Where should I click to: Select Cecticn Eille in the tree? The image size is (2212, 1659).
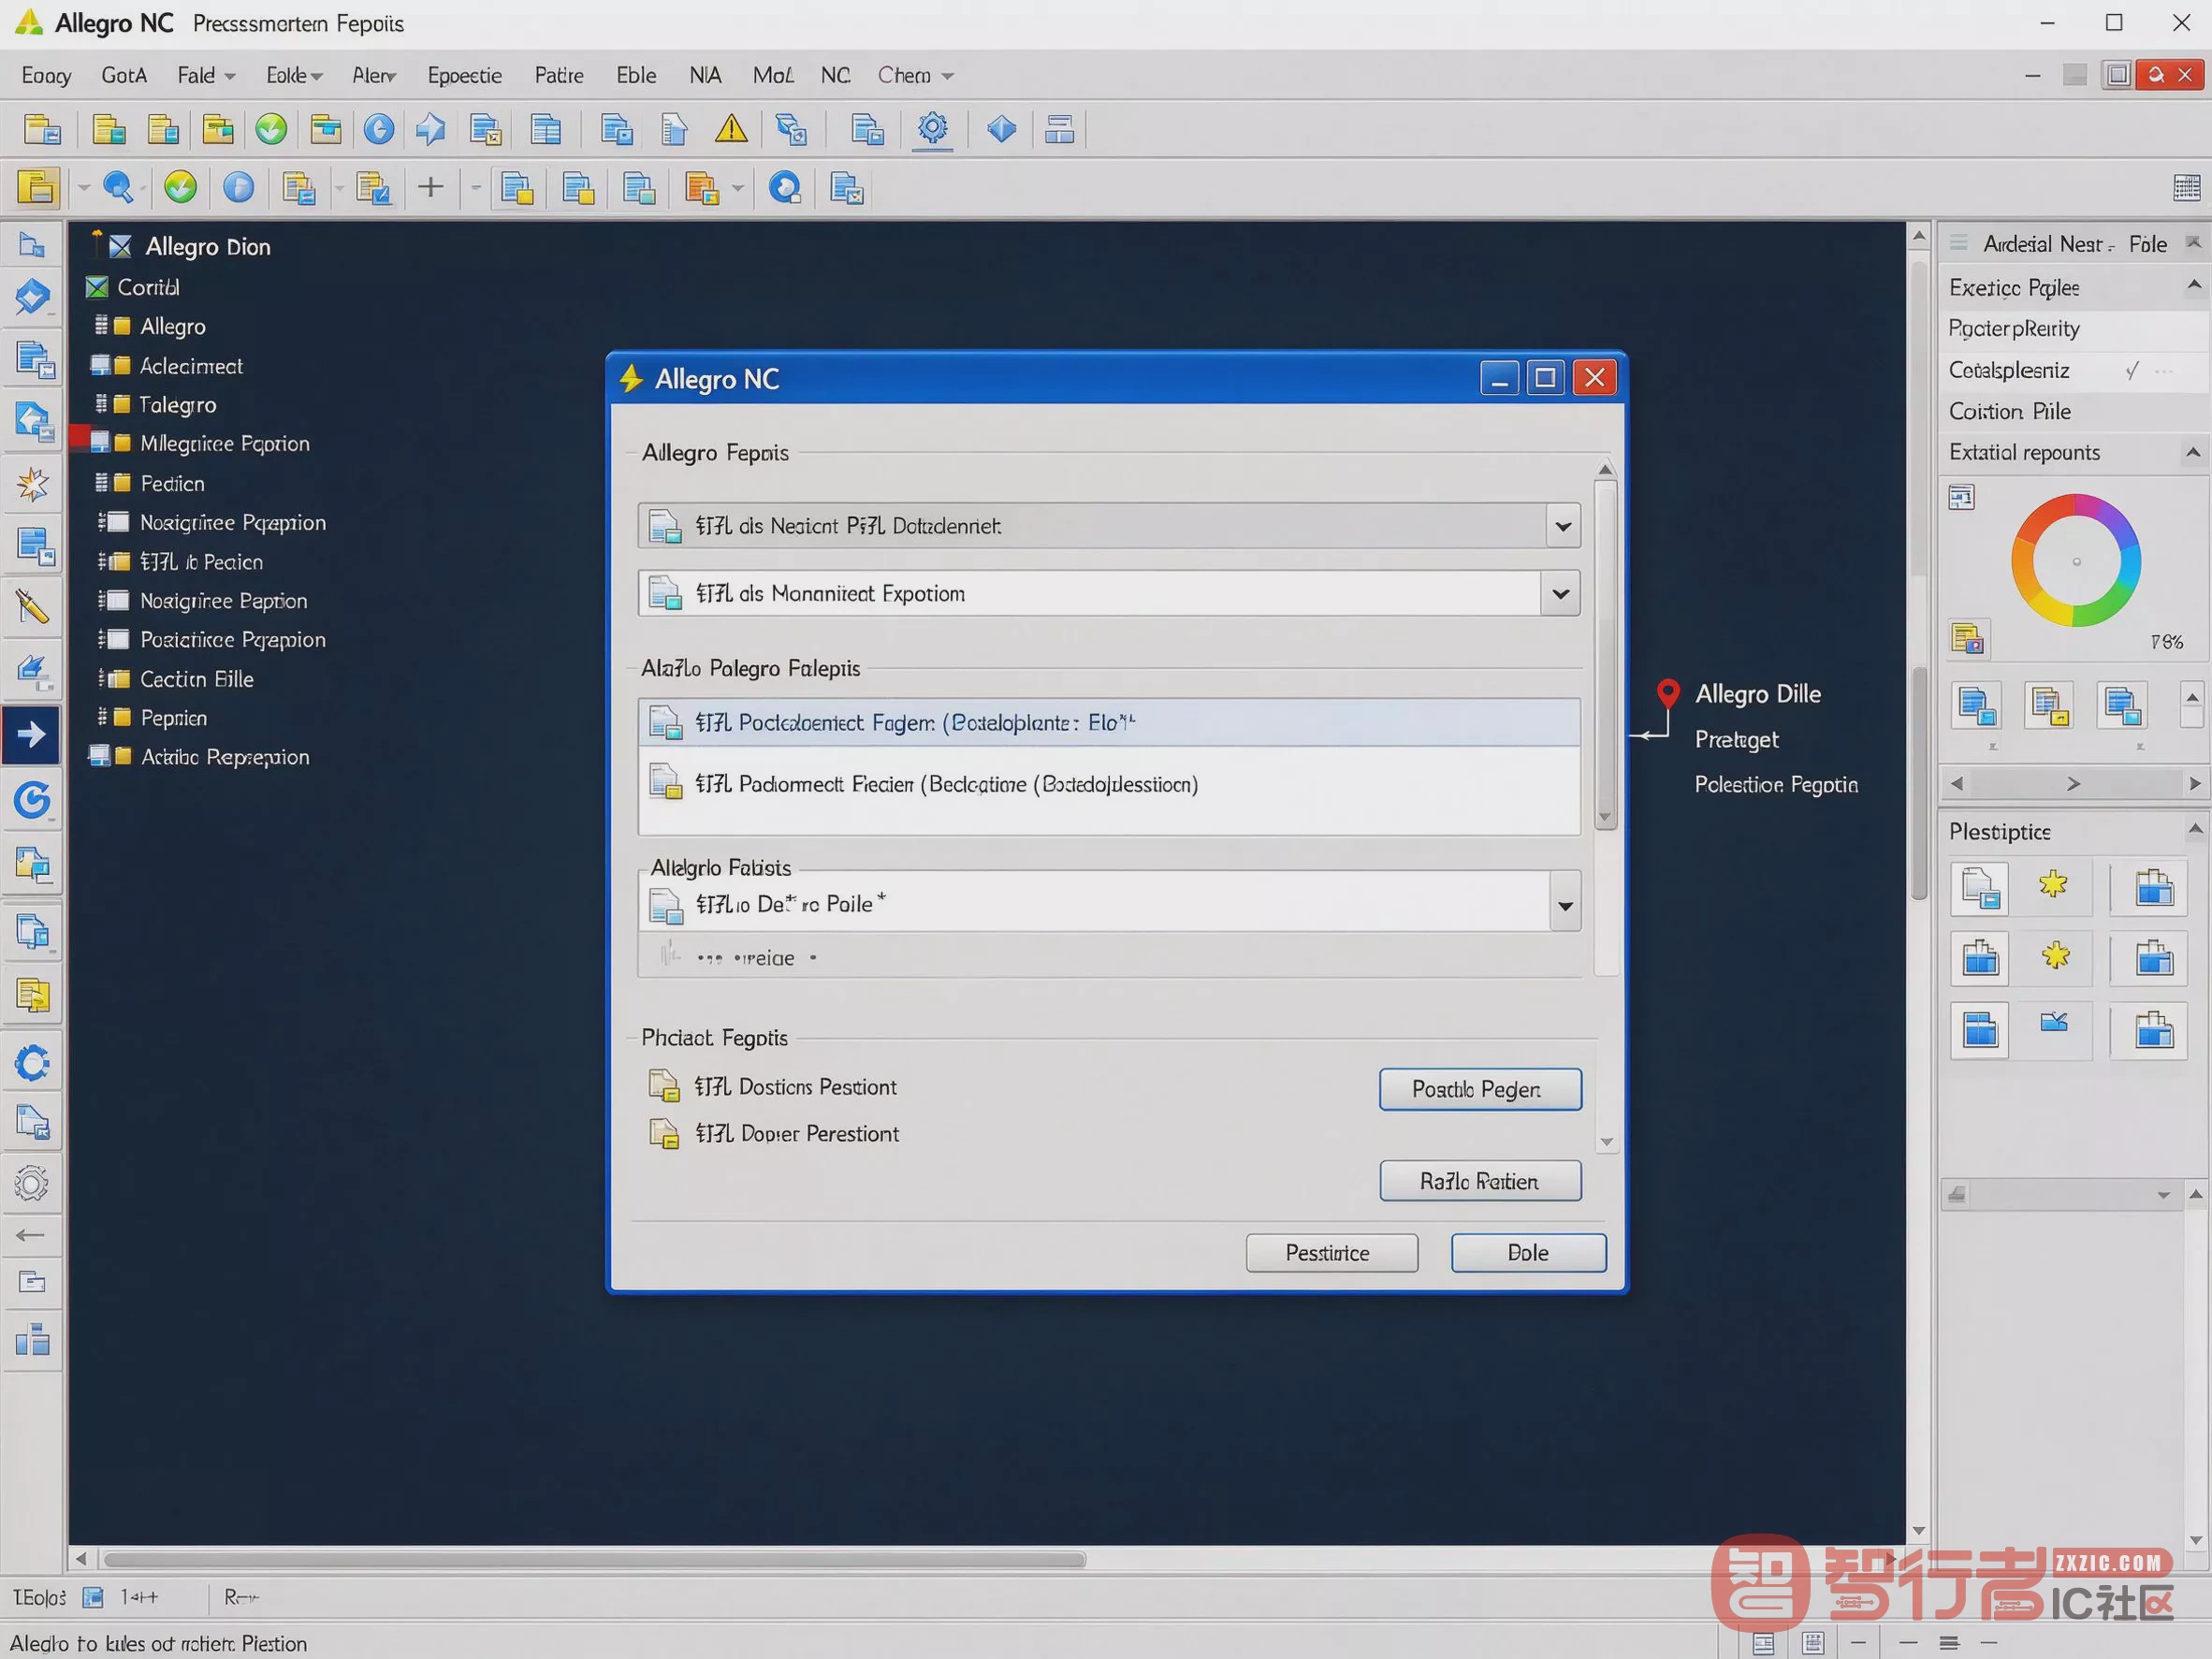click(196, 679)
